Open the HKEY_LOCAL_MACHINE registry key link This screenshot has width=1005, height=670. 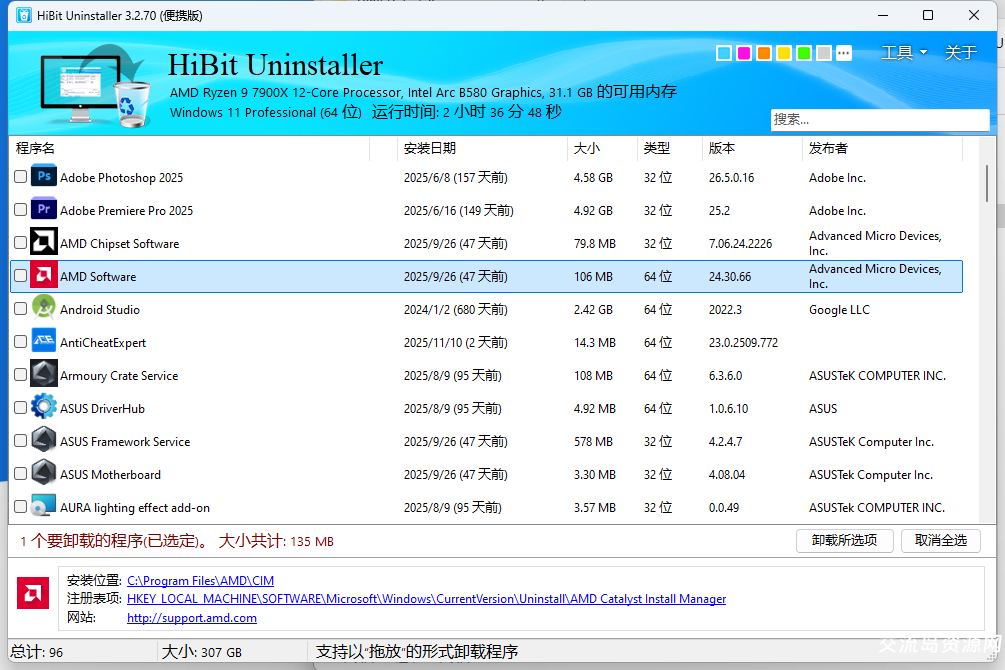click(x=426, y=599)
